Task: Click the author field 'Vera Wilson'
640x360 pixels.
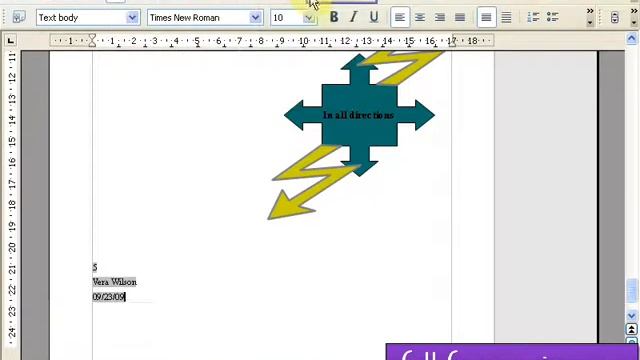Action: [114, 282]
